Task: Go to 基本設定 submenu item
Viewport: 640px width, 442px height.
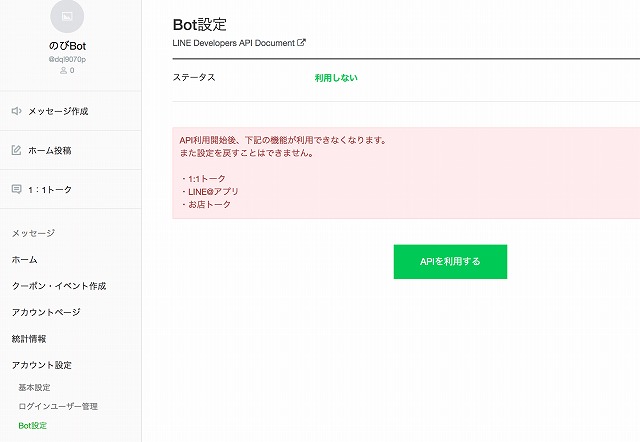Action: (34, 387)
